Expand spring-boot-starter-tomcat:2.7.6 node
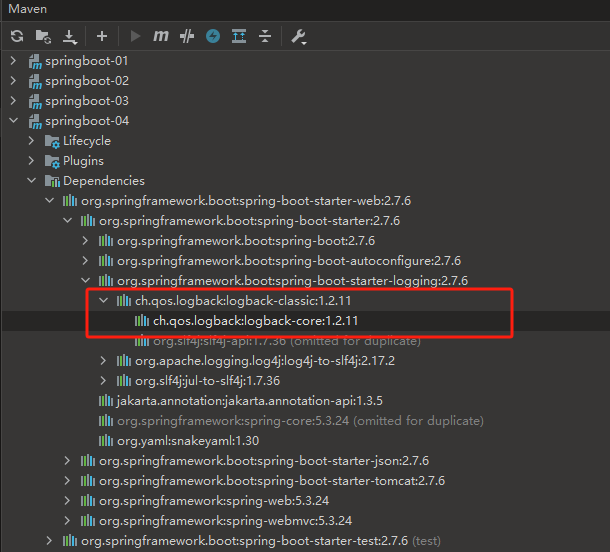Viewport: 610px width, 552px height. 67,480
